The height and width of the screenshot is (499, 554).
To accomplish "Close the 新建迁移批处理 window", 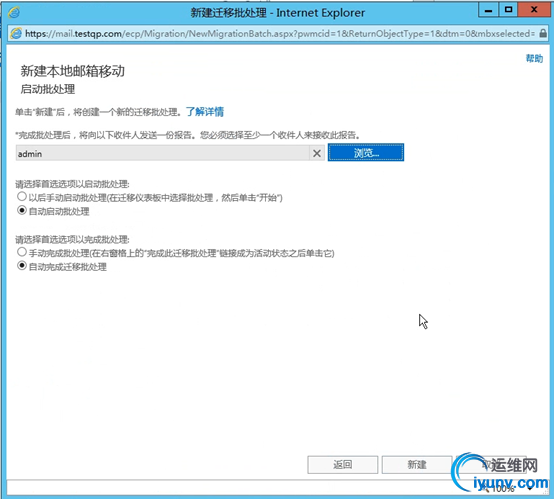I will [x=534, y=11].
